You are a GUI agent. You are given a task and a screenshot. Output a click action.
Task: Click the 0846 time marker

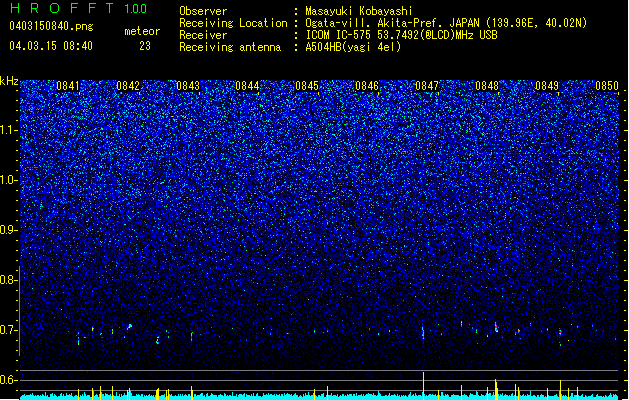click(x=367, y=86)
